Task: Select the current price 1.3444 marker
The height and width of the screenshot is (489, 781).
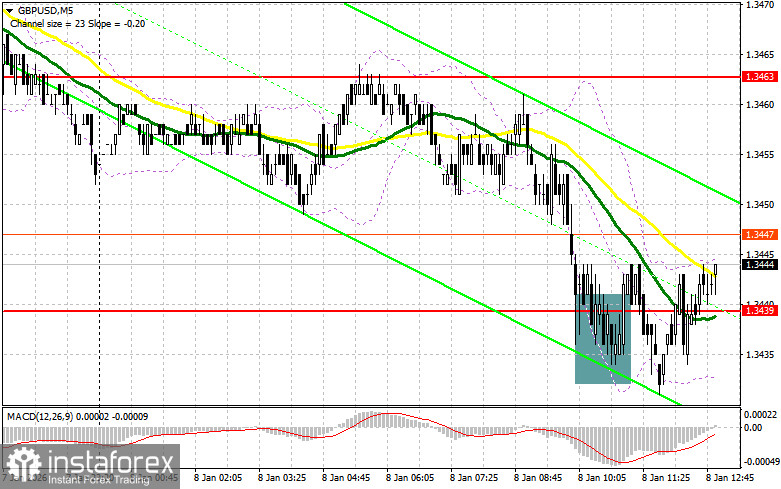Action: pos(759,264)
